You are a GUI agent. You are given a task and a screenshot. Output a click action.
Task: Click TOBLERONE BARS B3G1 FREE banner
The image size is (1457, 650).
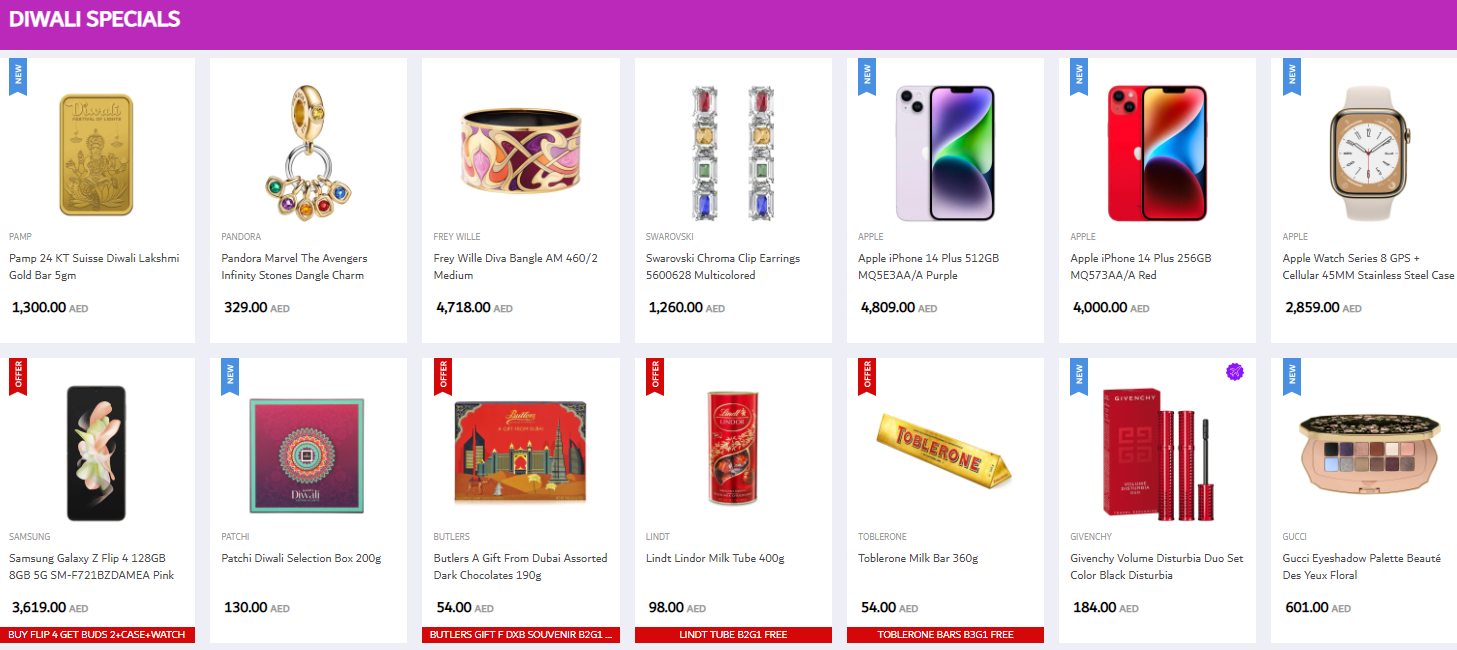click(945, 635)
